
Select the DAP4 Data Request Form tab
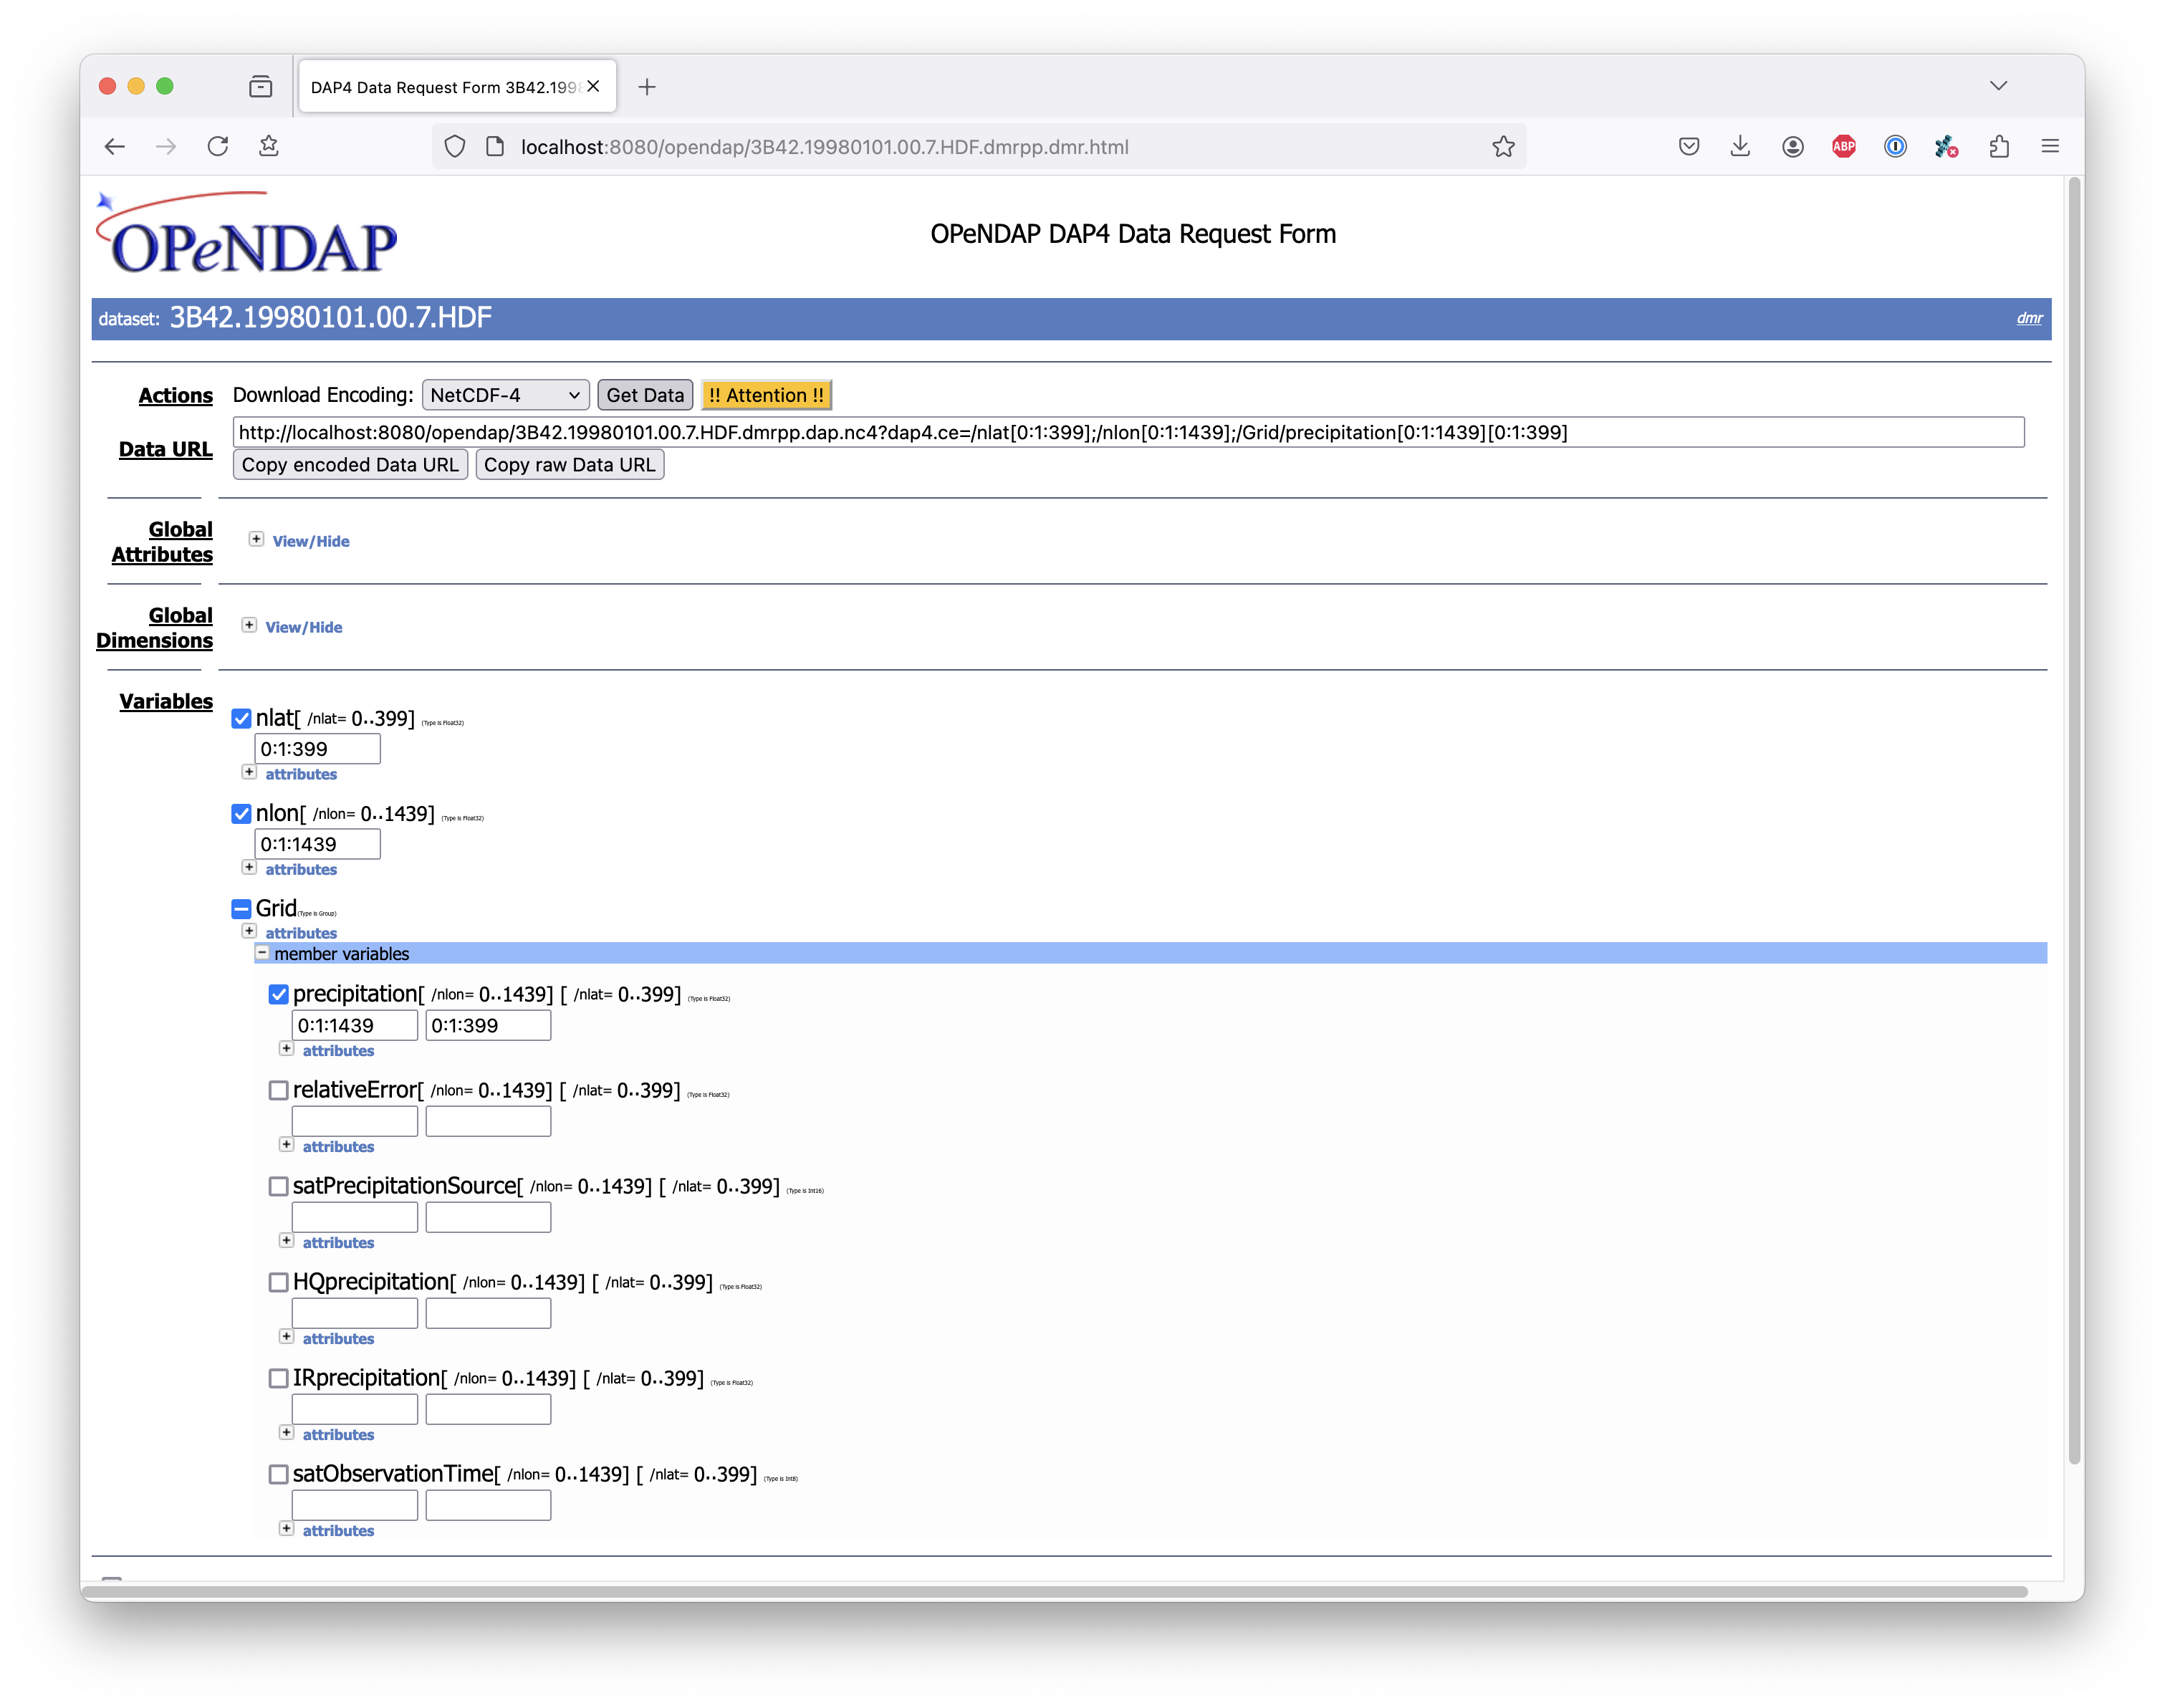coord(457,87)
